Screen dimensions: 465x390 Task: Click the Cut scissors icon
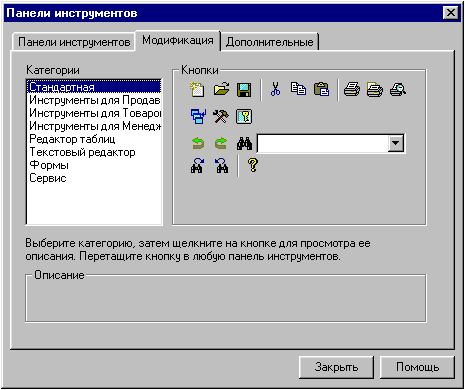pos(275,89)
